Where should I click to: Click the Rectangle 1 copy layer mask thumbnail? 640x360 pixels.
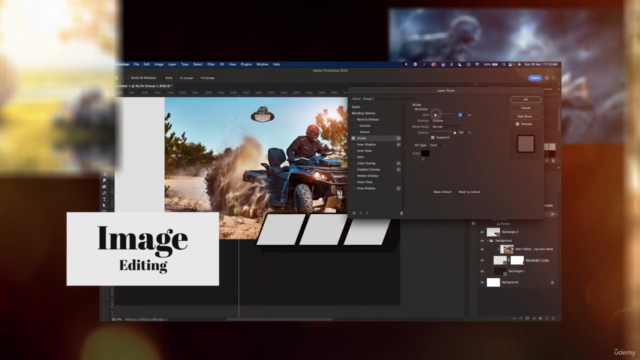click(x=517, y=260)
